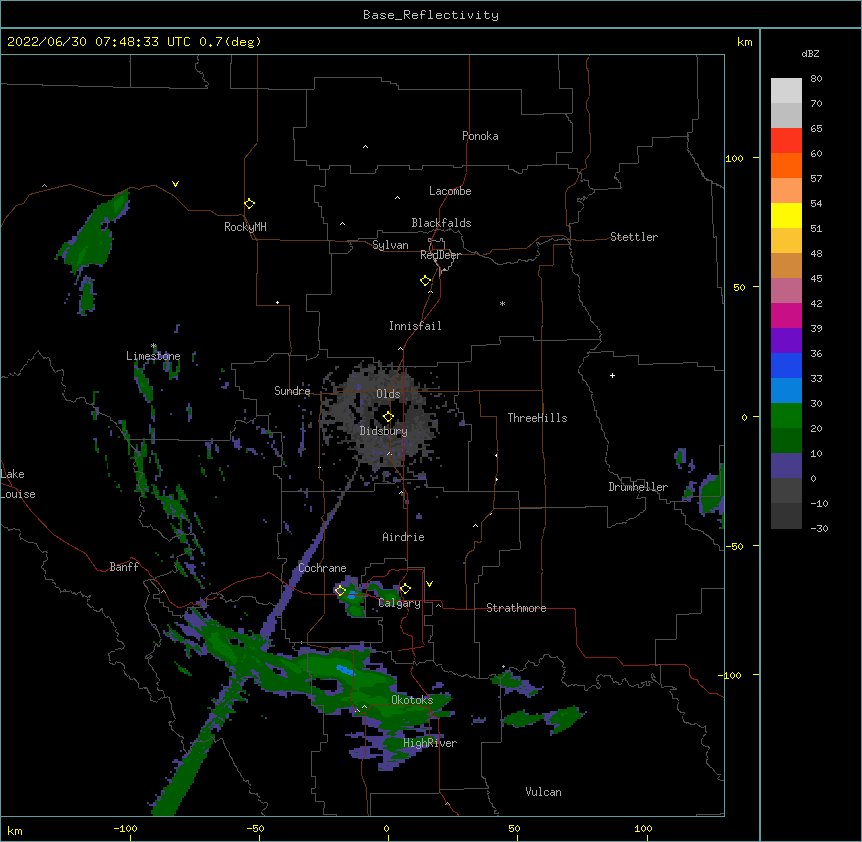Click the Cochrane label
The width and height of the screenshot is (862, 842).
(x=322, y=568)
